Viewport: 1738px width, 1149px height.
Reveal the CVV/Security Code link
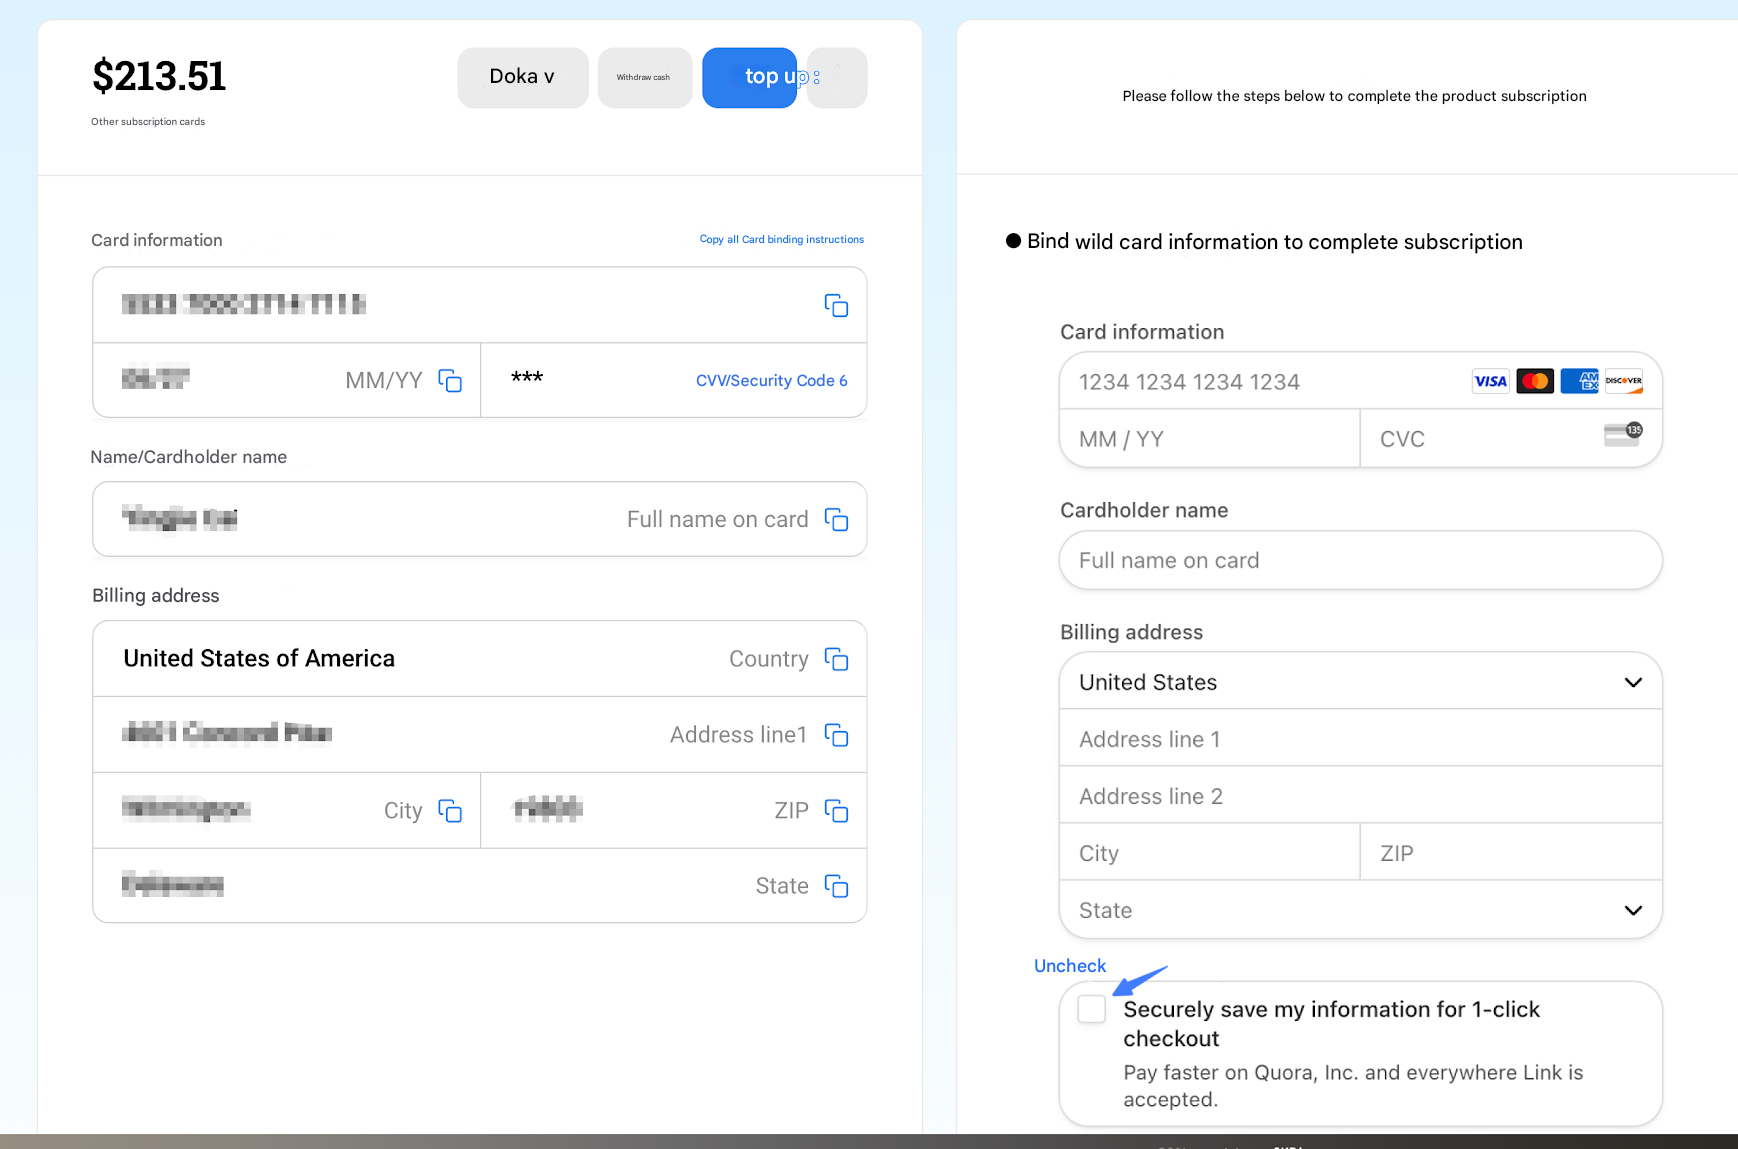click(771, 381)
